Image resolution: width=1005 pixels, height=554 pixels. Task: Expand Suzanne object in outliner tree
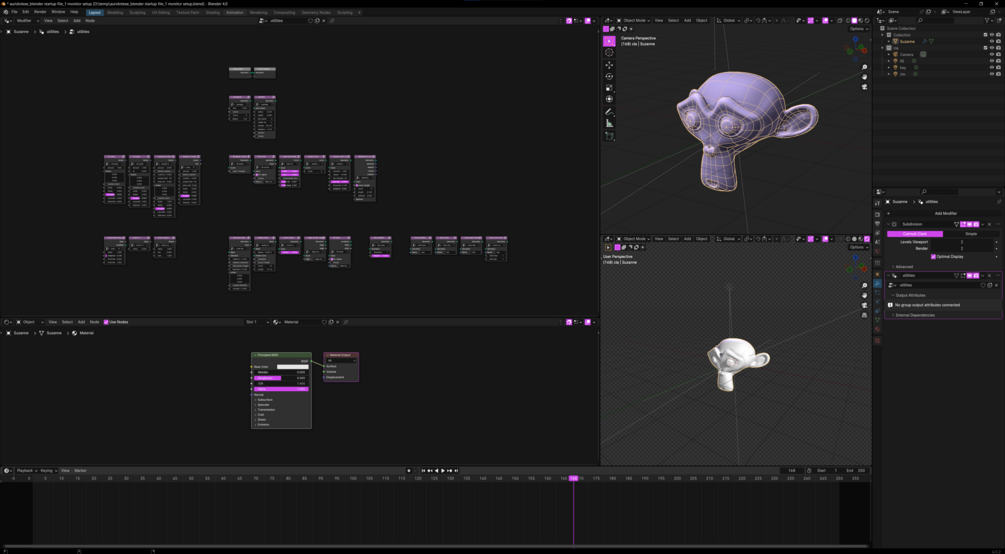pyautogui.click(x=888, y=41)
